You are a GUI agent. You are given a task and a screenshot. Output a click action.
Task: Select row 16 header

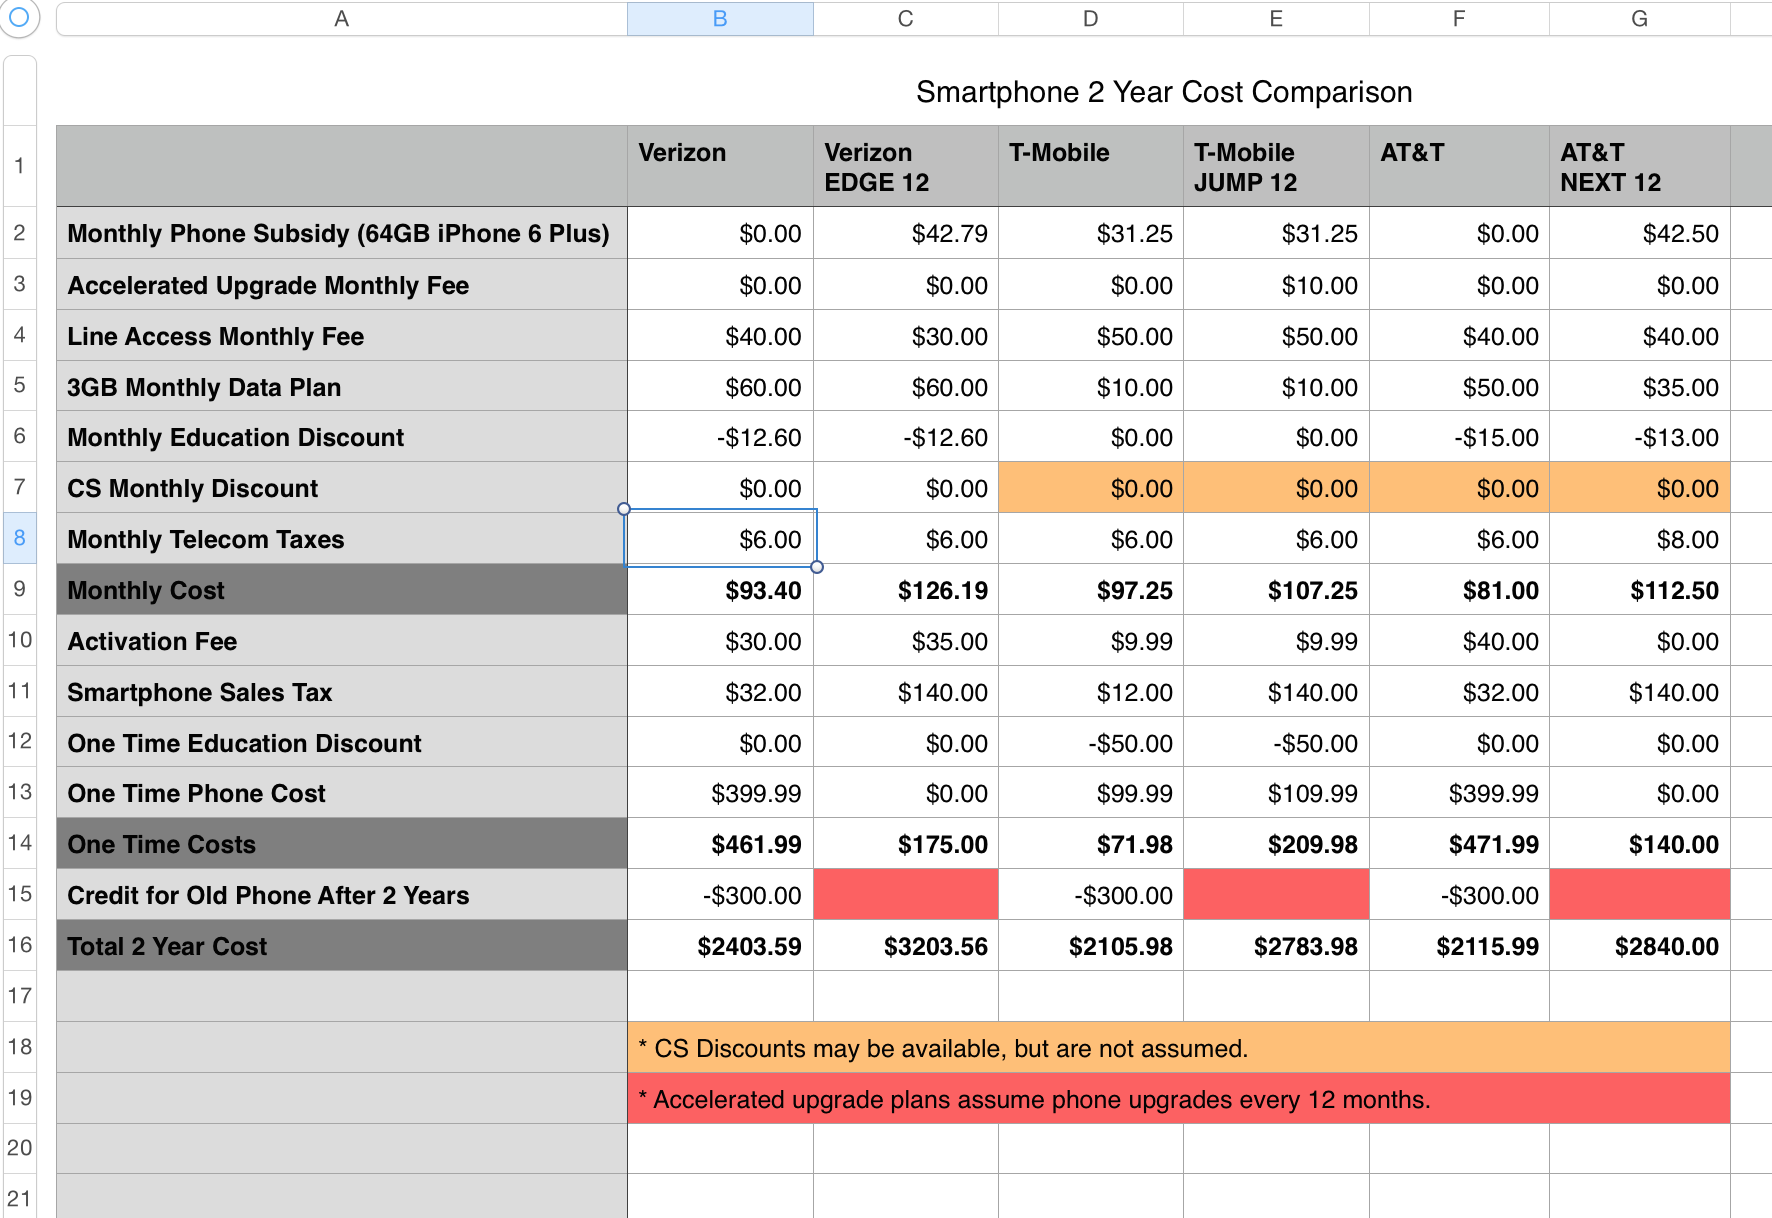point(20,945)
